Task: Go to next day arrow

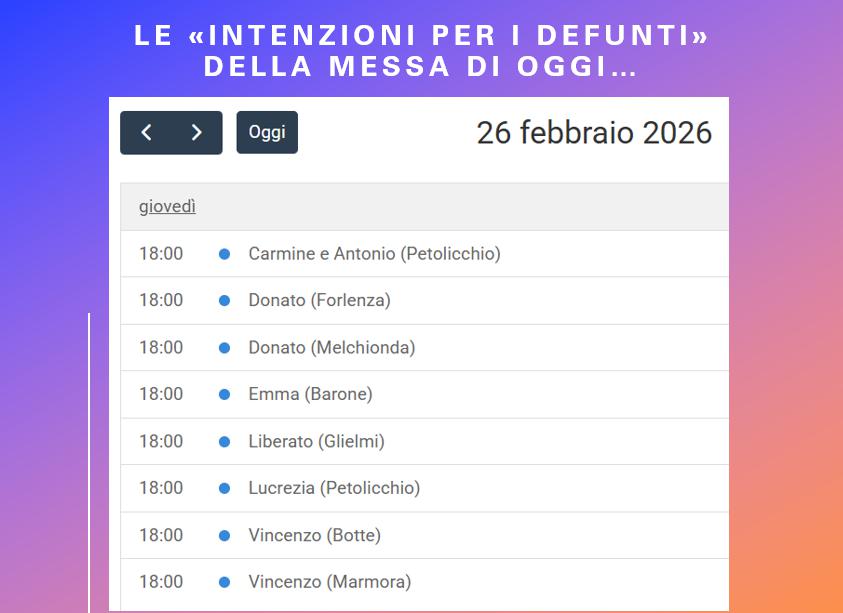Action: click(196, 133)
